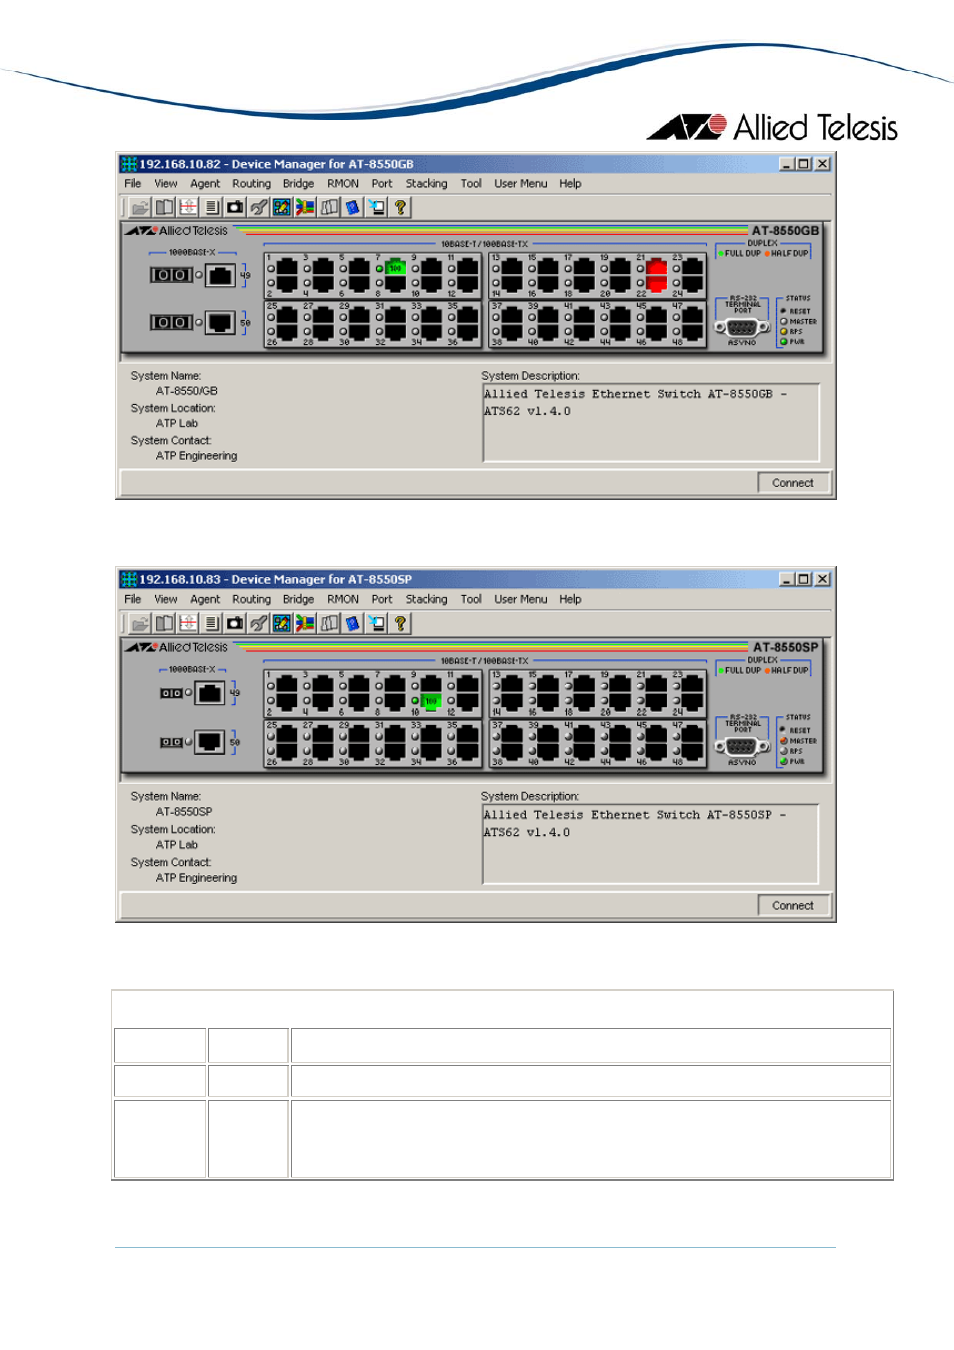Select port 50 uplink on AT-8550SP switch
The width and height of the screenshot is (954, 1350).
coord(210,742)
